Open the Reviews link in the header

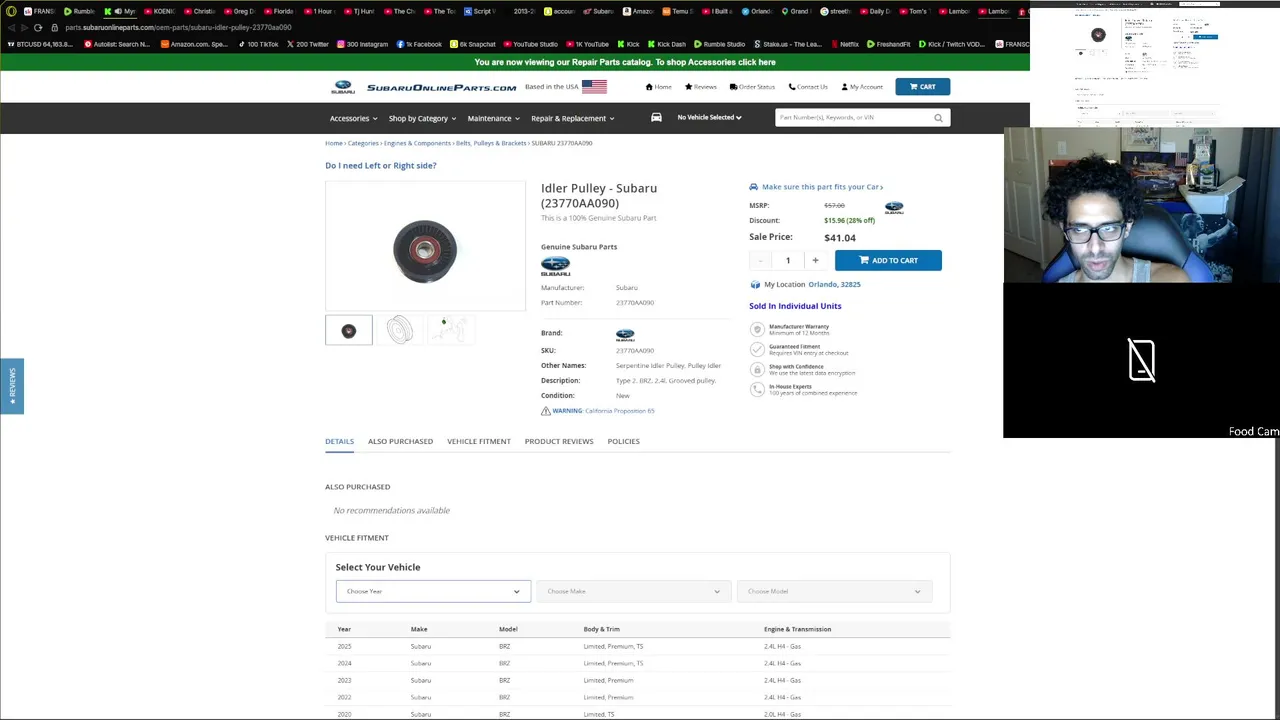700,87
